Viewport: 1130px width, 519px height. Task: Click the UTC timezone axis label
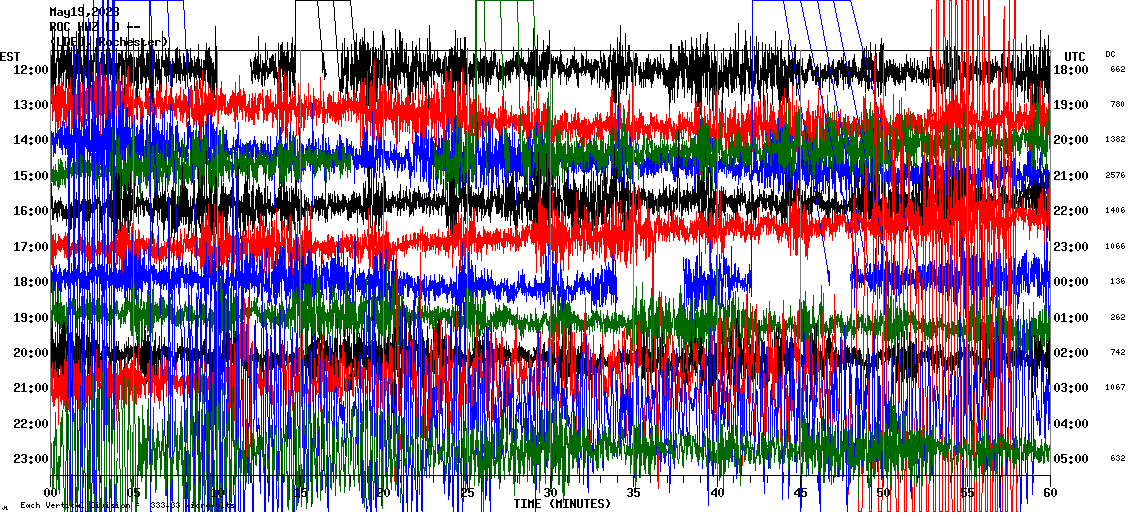1075,56
